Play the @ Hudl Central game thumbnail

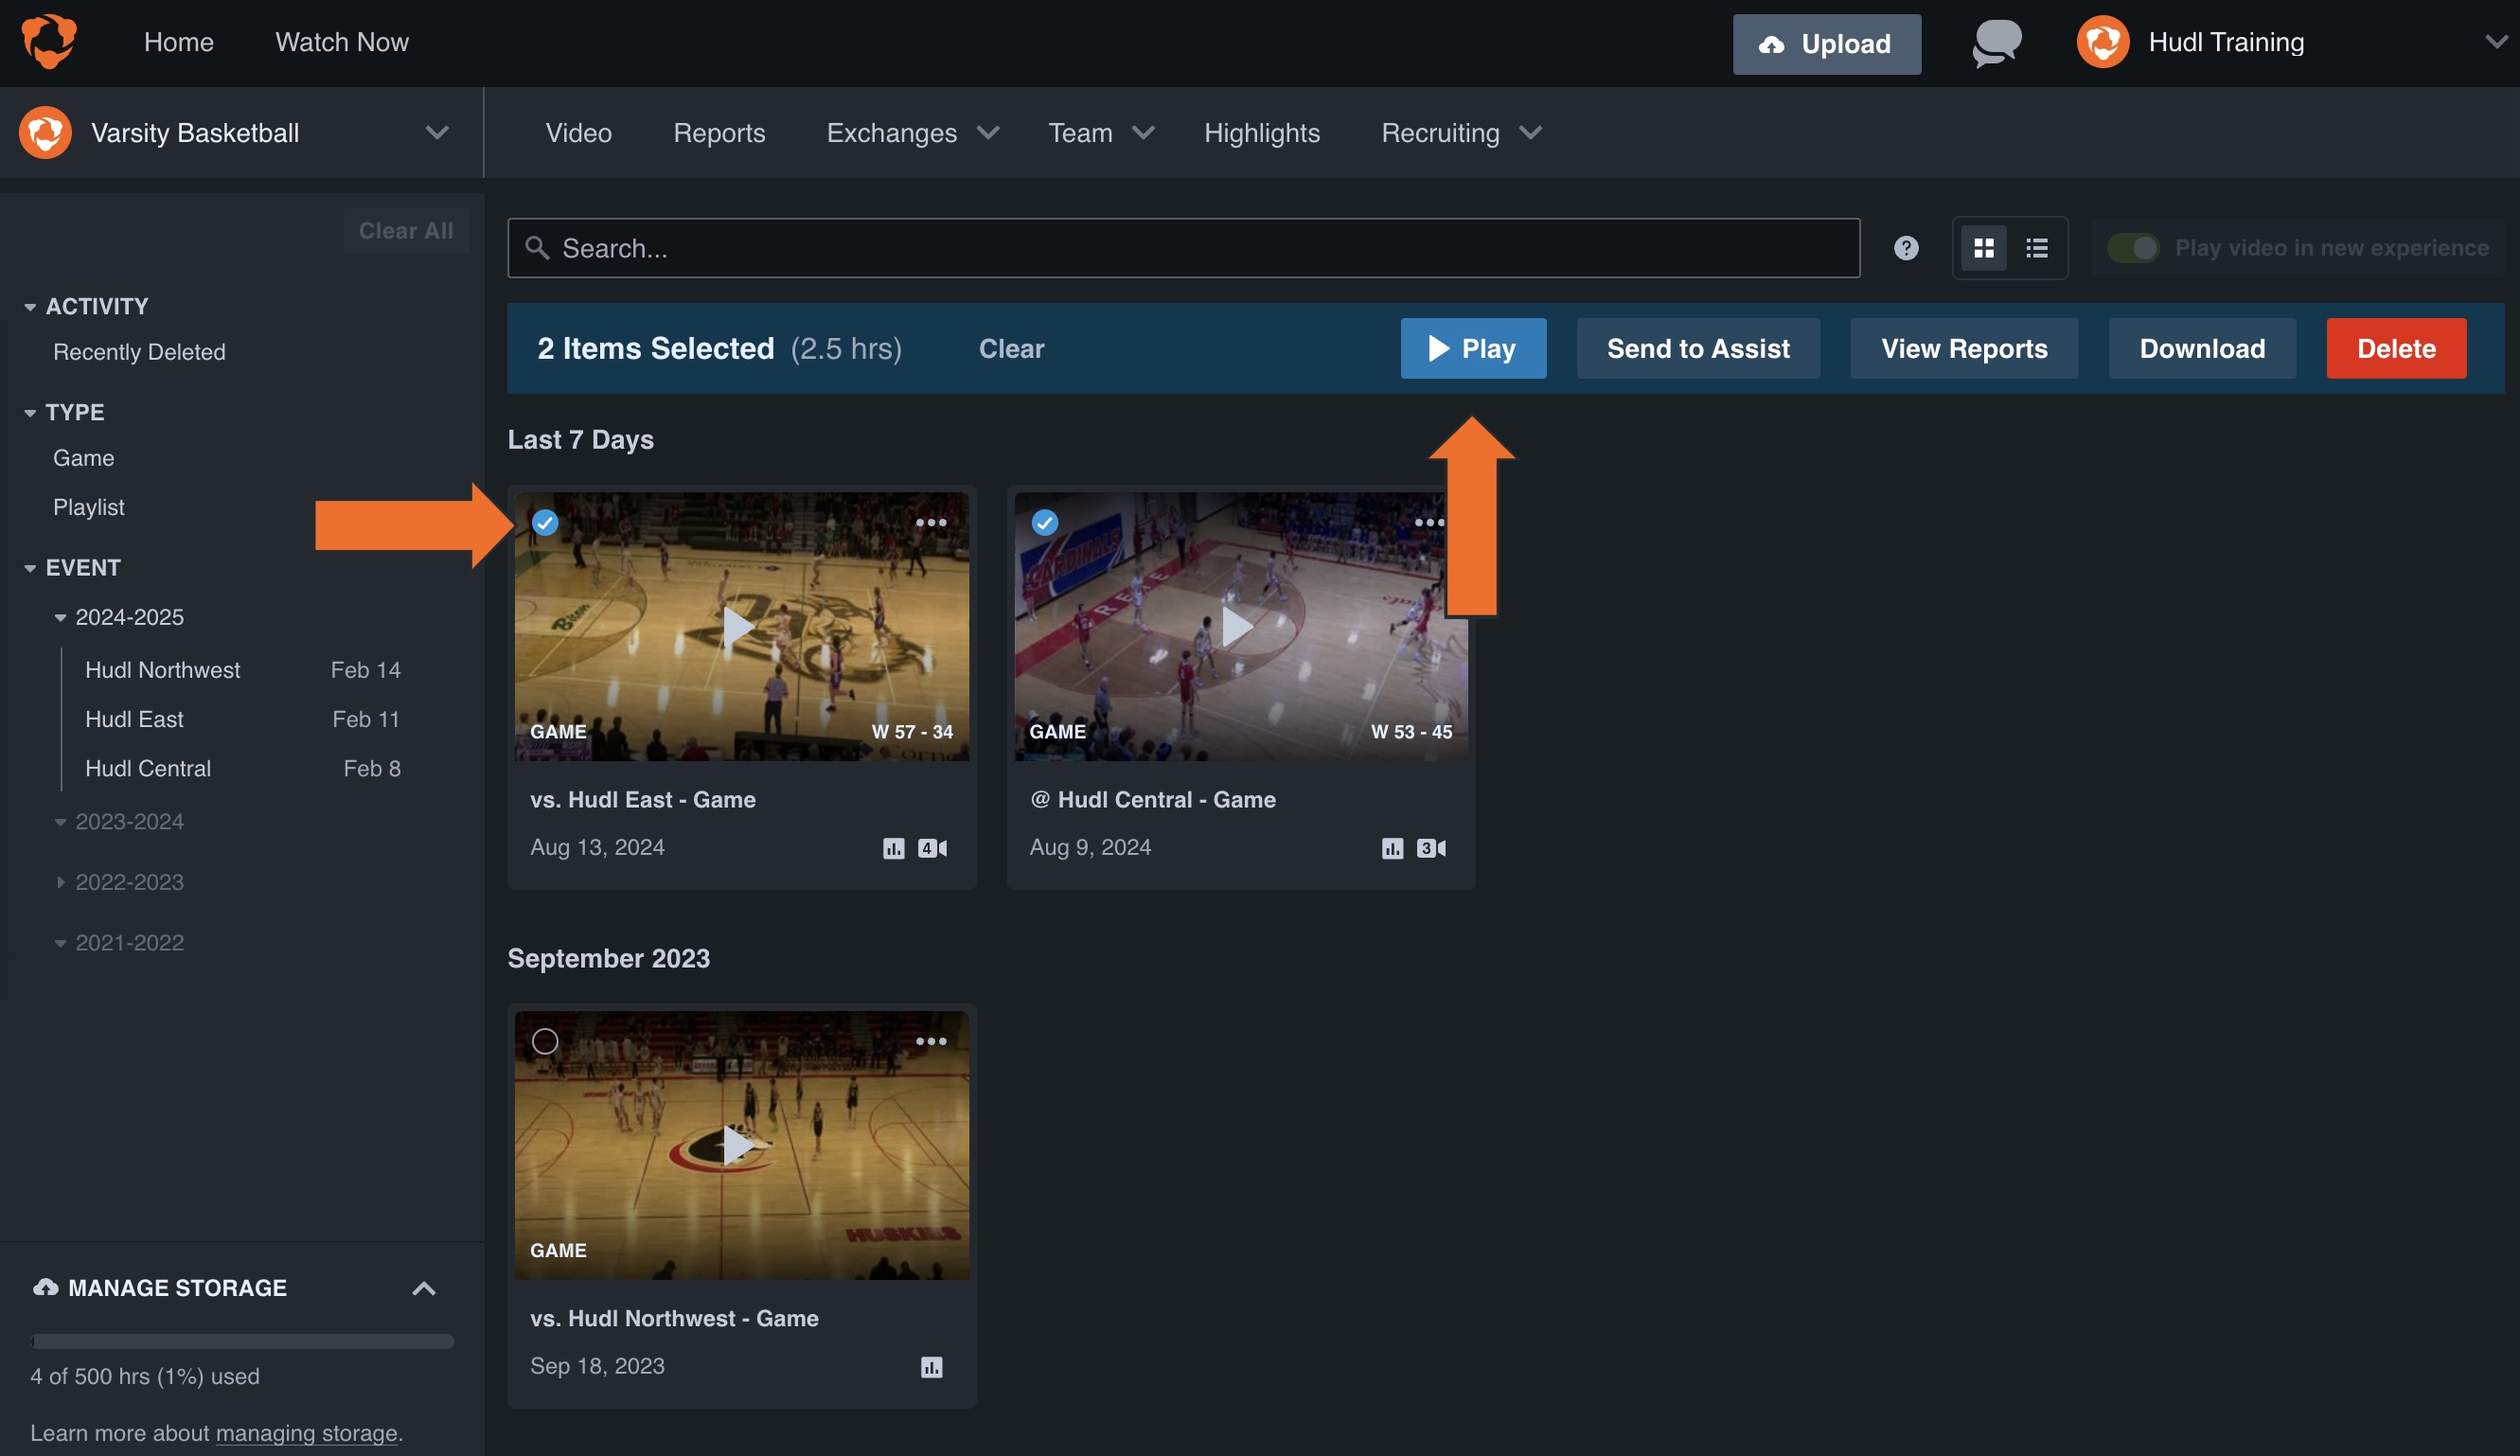1239,626
